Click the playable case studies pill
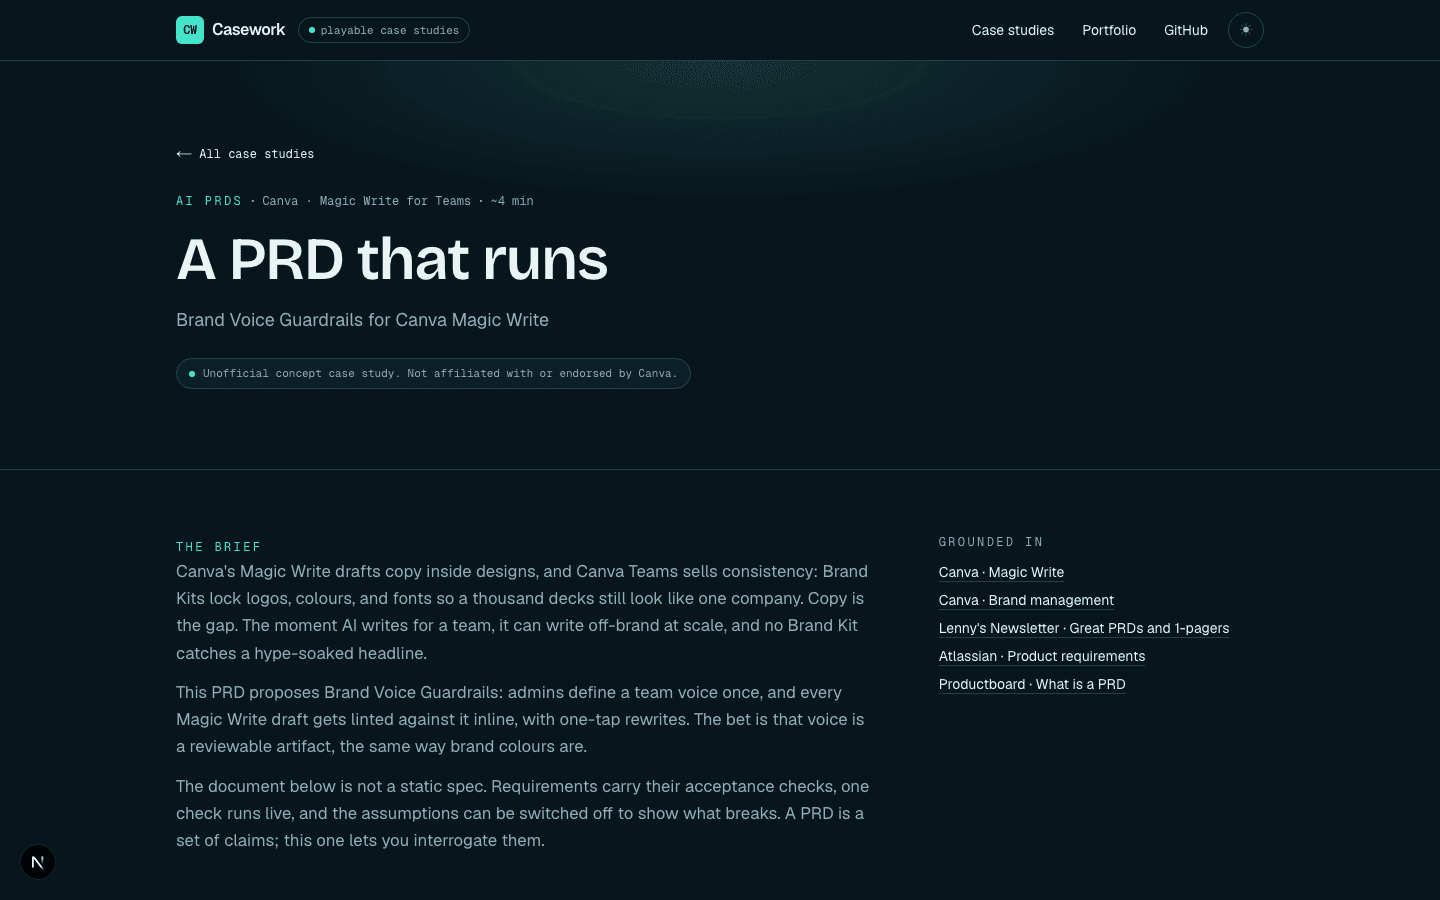The width and height of the screenshot is (1440, 900). point(384,30)
